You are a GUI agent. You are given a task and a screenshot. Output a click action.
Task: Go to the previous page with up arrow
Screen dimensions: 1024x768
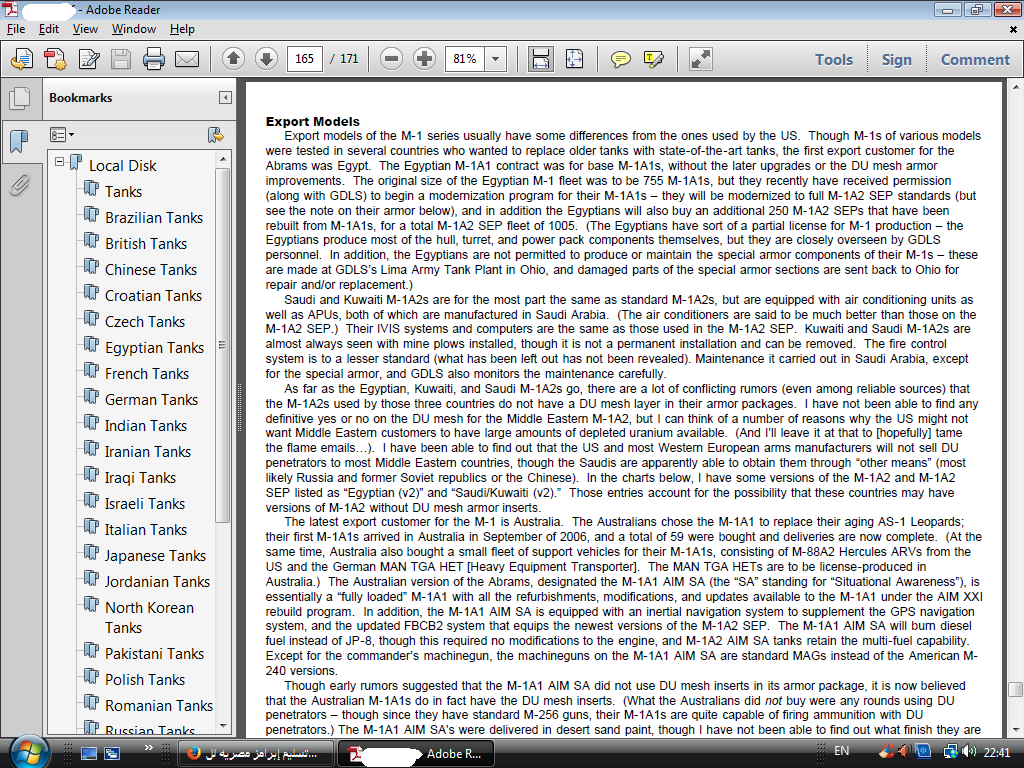233,59
